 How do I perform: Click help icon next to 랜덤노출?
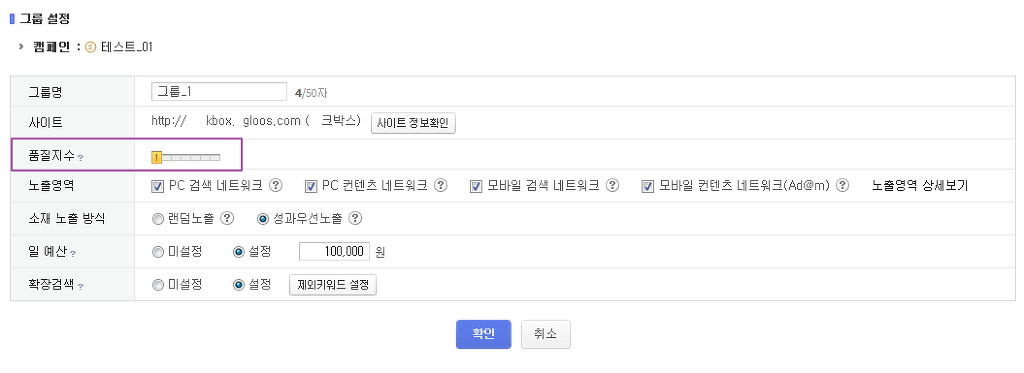(227, 219)
